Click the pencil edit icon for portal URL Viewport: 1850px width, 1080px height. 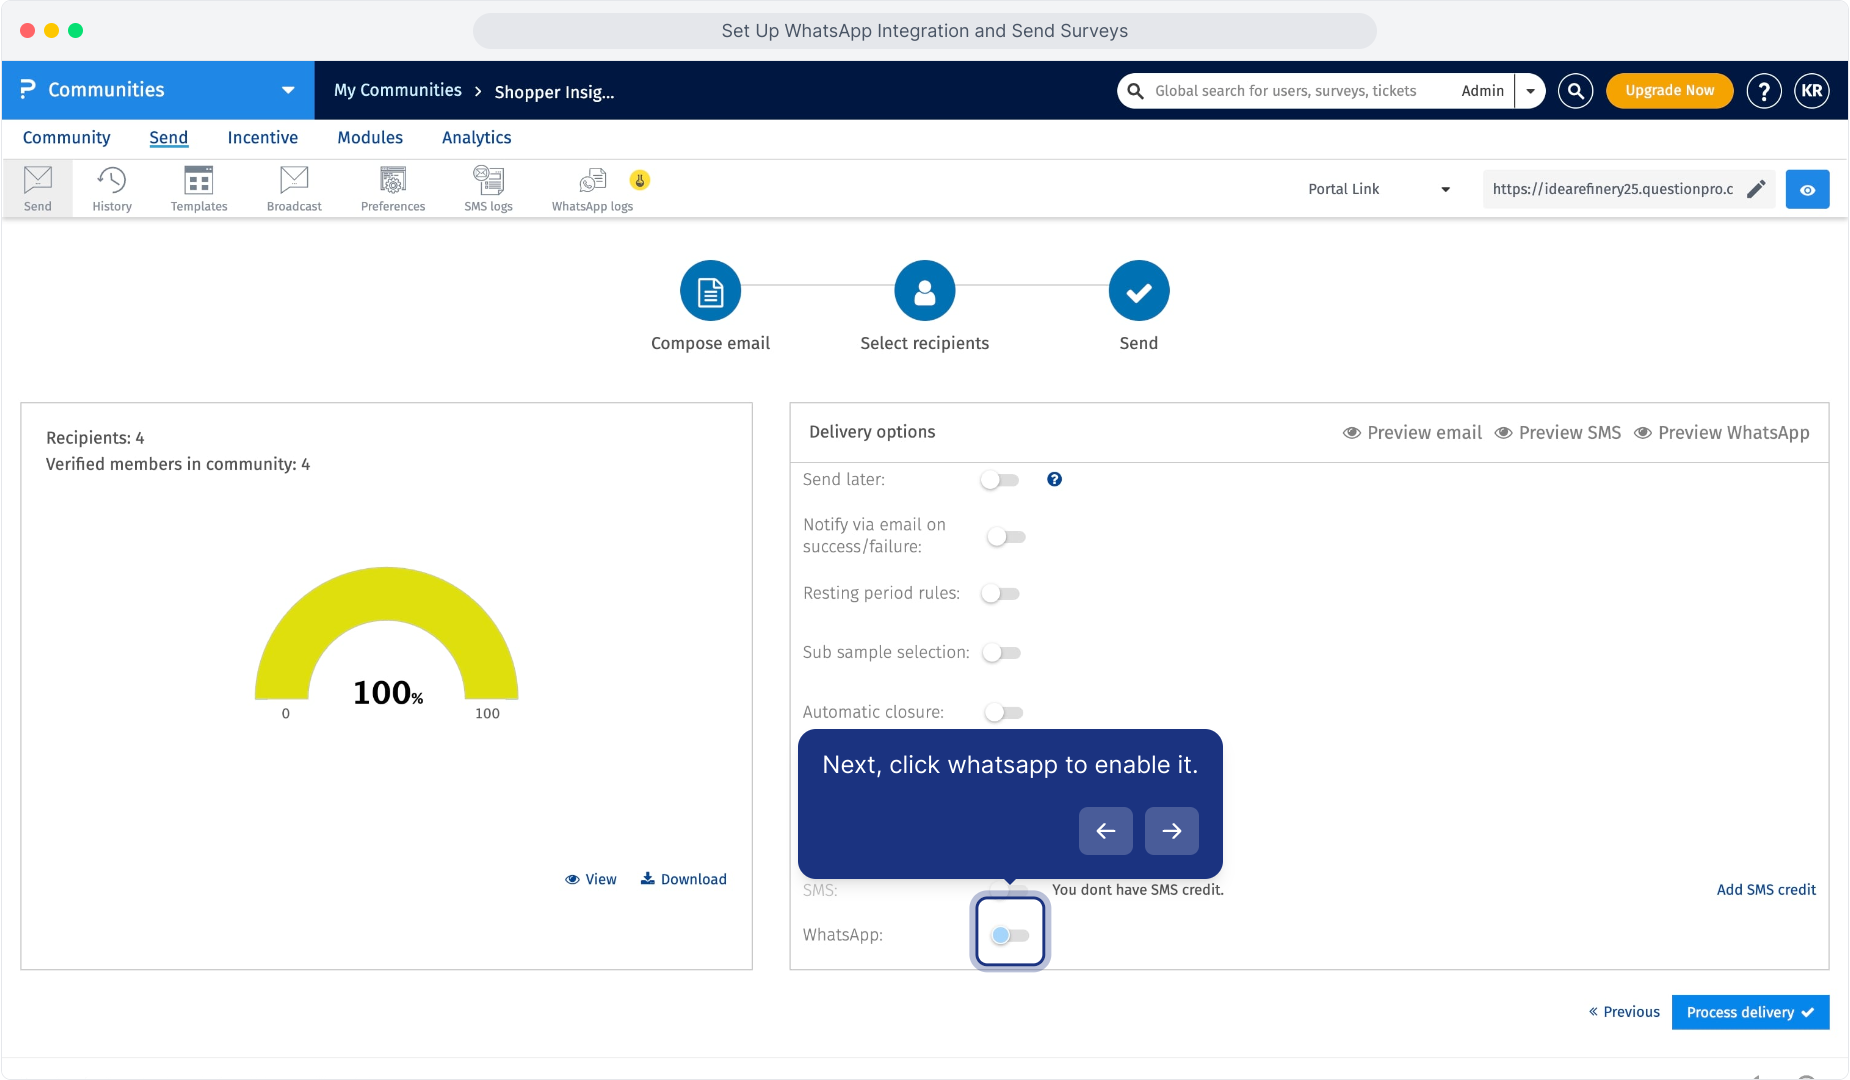pyautogui.click(x=1756, y=189)
